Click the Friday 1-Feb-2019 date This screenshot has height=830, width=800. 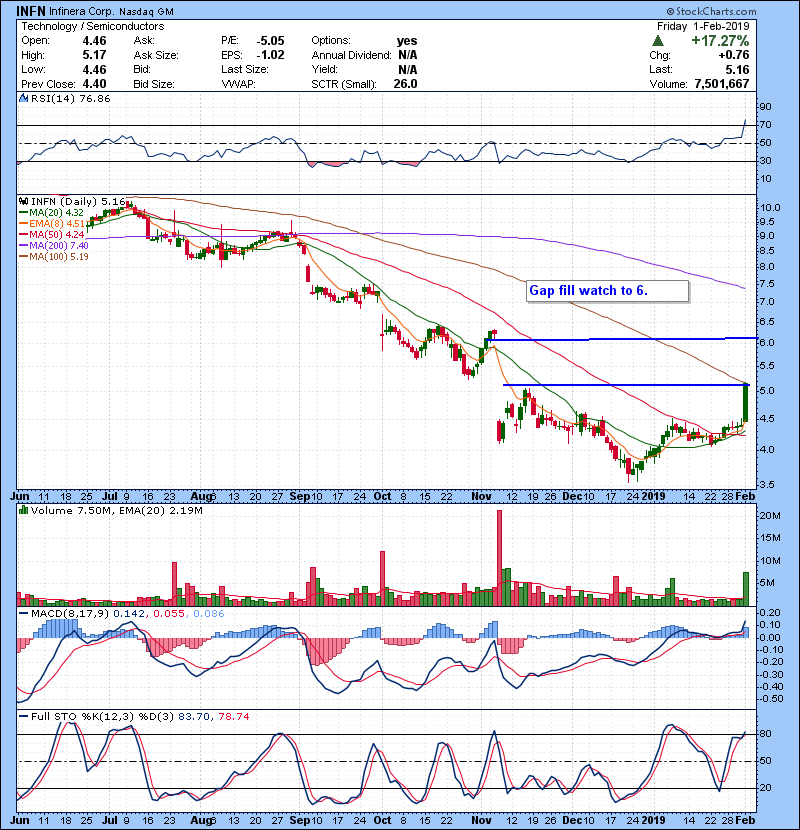(x=703, y=26)
